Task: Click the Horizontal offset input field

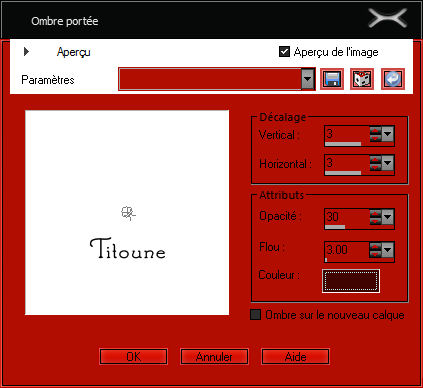Action: (x=347, y=163)
